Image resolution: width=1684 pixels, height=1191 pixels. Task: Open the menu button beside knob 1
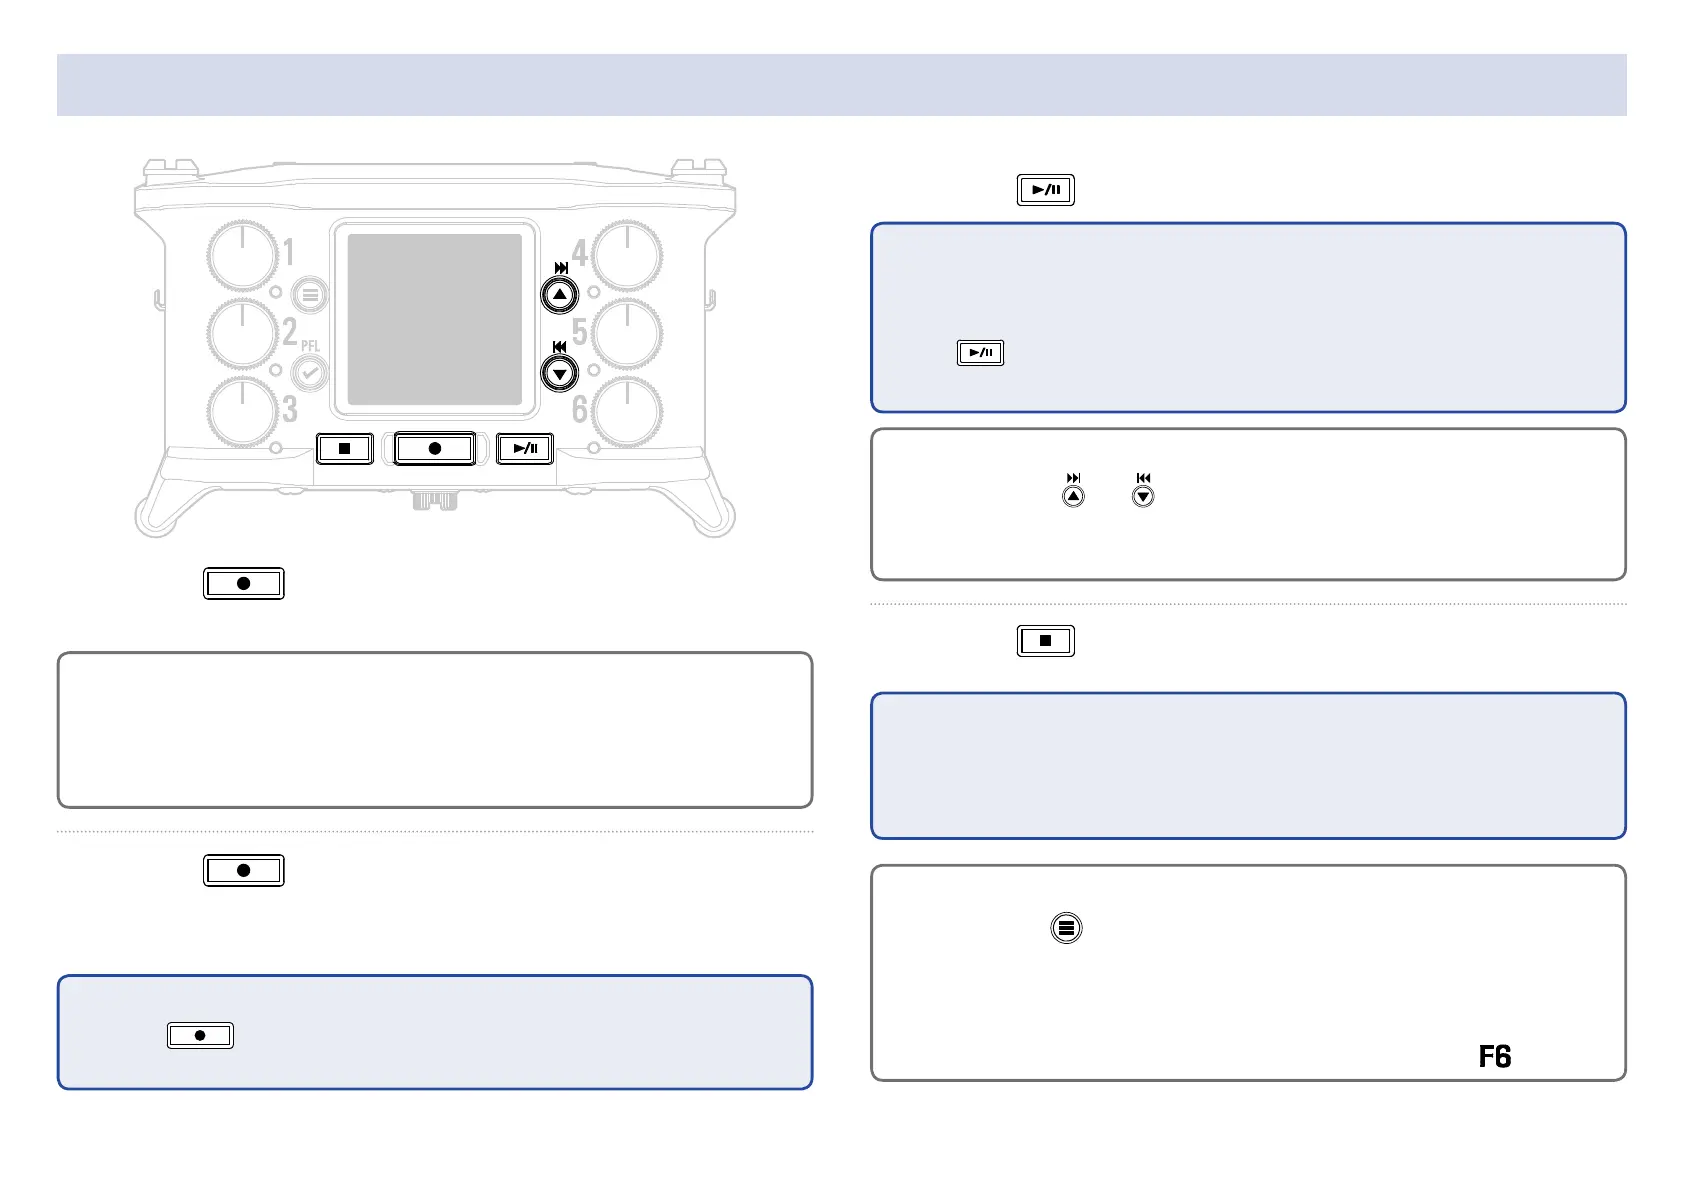310,296
